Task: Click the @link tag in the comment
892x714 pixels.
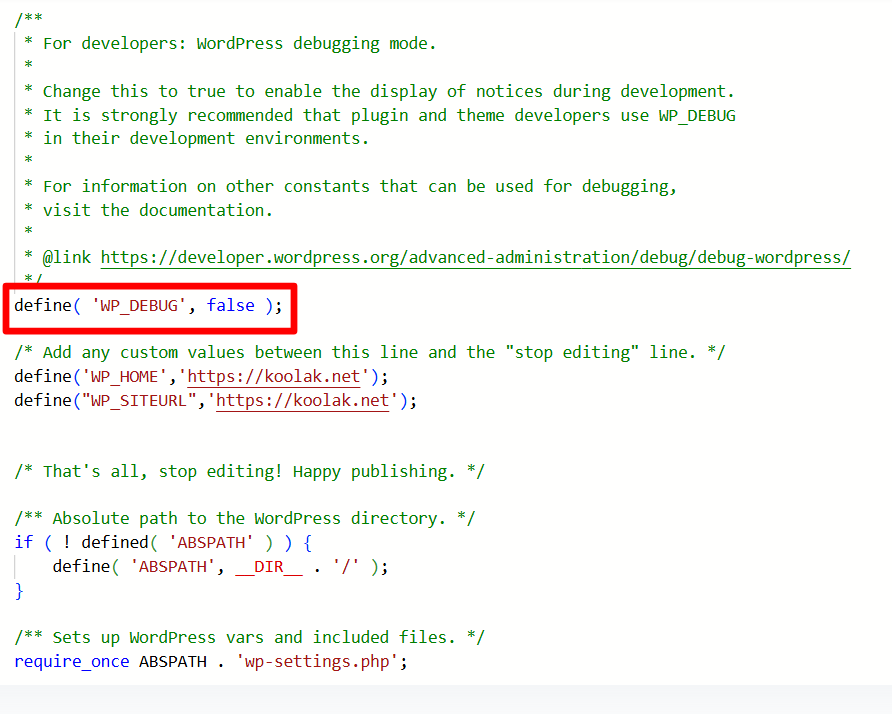Action: 67,258
